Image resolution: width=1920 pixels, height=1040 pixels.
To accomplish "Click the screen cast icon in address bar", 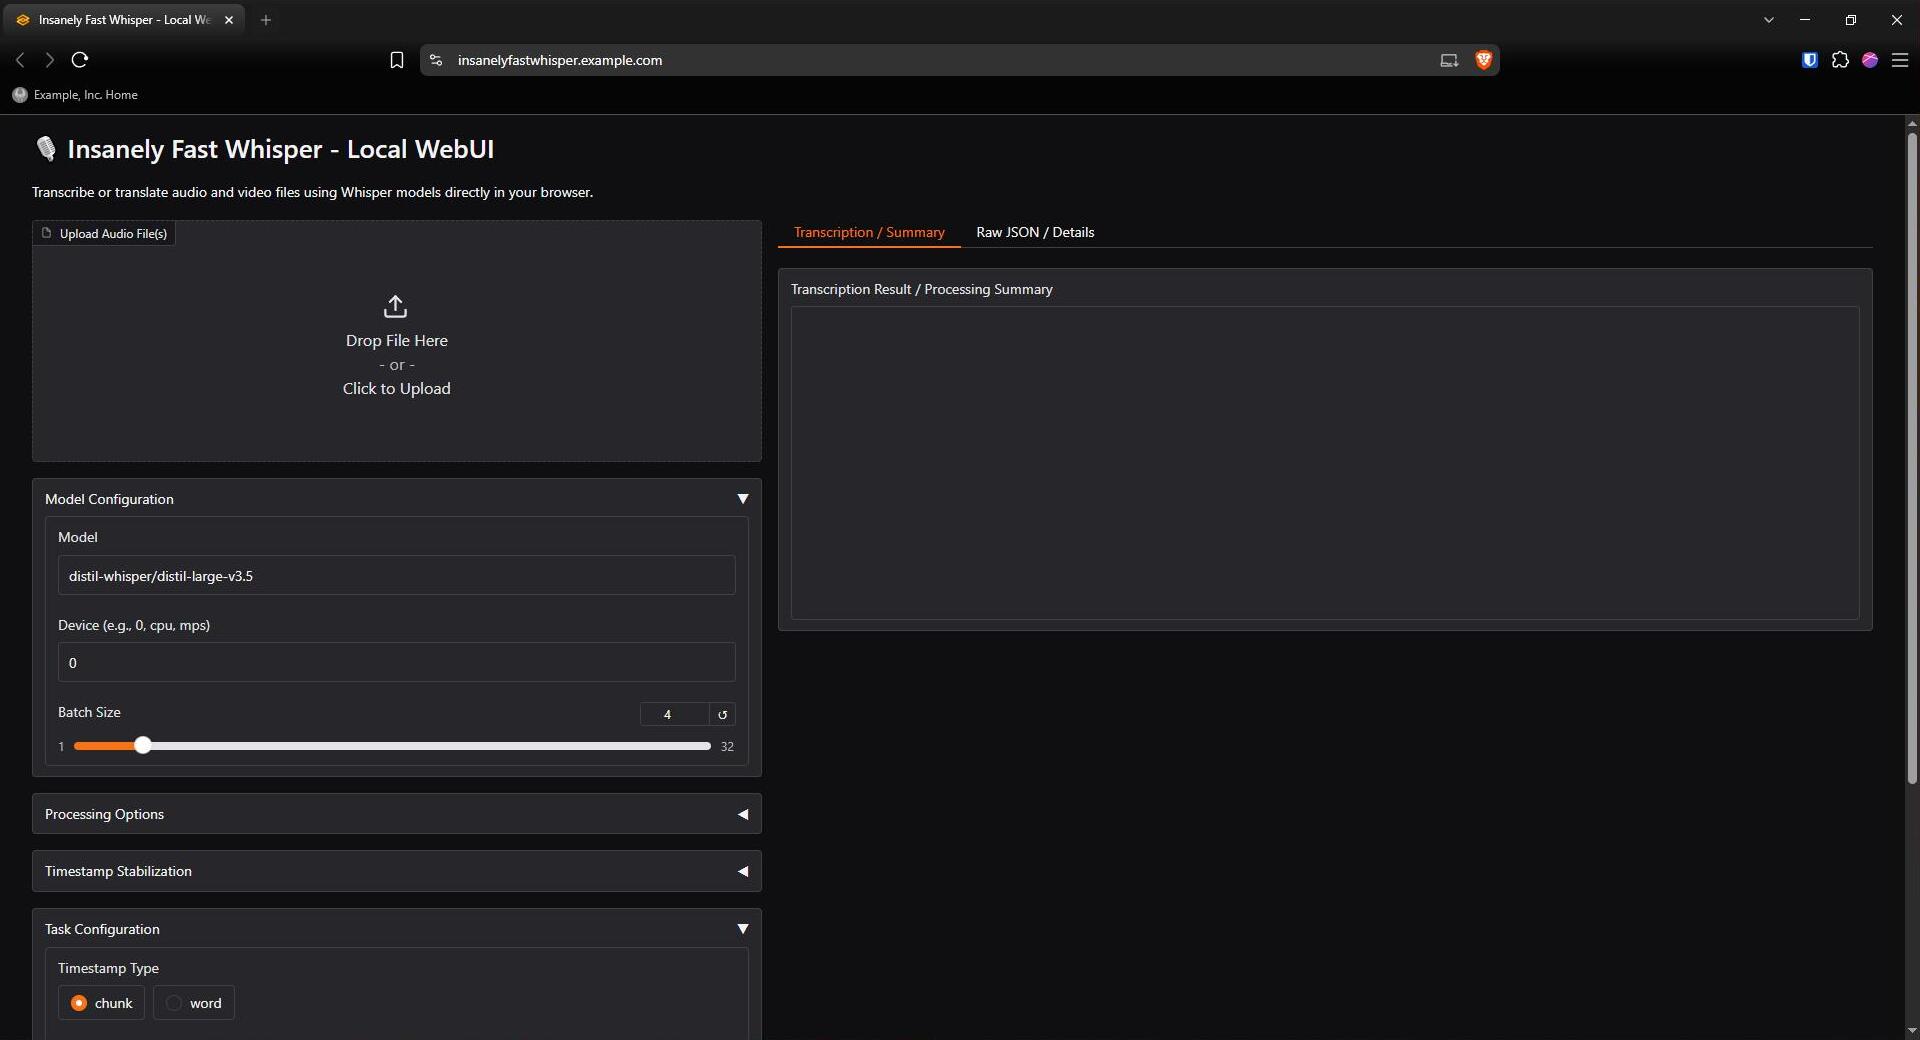I will point(1449,60).
